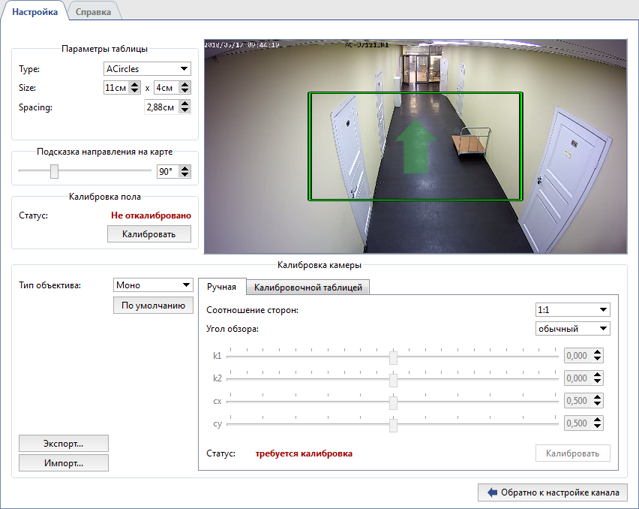The image size is (639, 509).
Task: Select the Калибровочной таблицей tab
Action: pyautogui.click(x=308, y=288)
